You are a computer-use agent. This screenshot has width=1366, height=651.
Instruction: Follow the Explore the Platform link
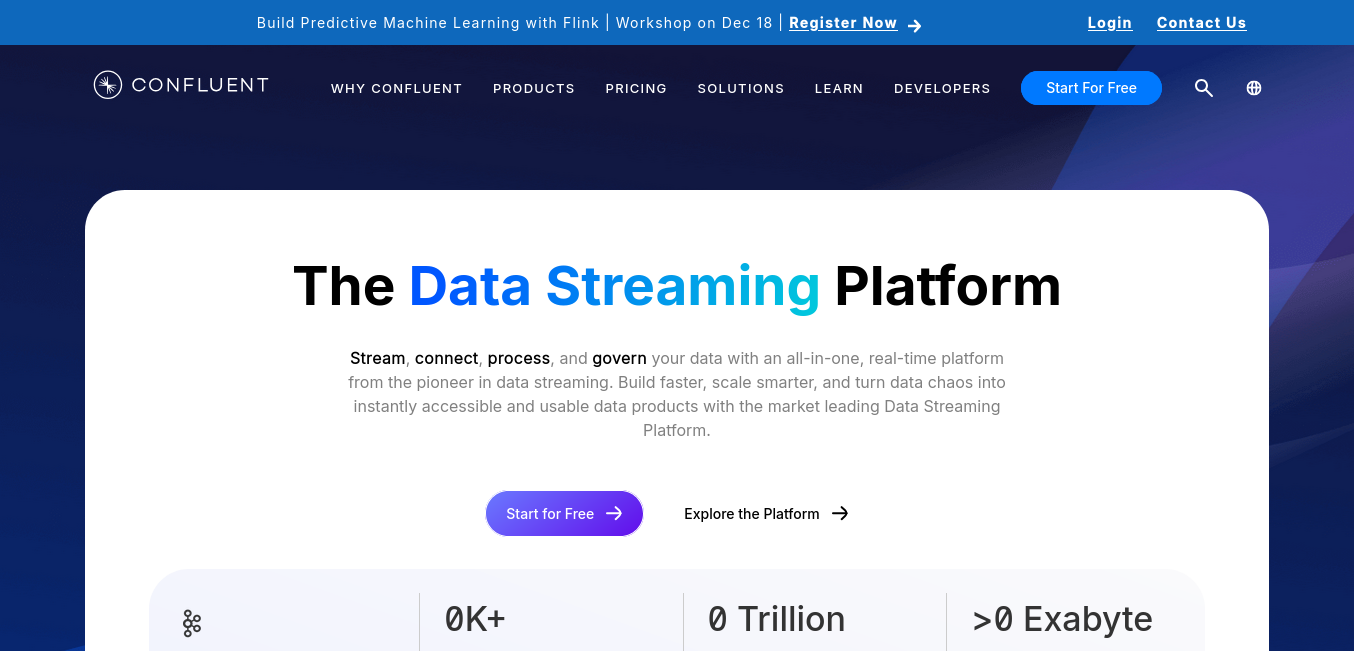pyautogui.click(x=766, y=513)
